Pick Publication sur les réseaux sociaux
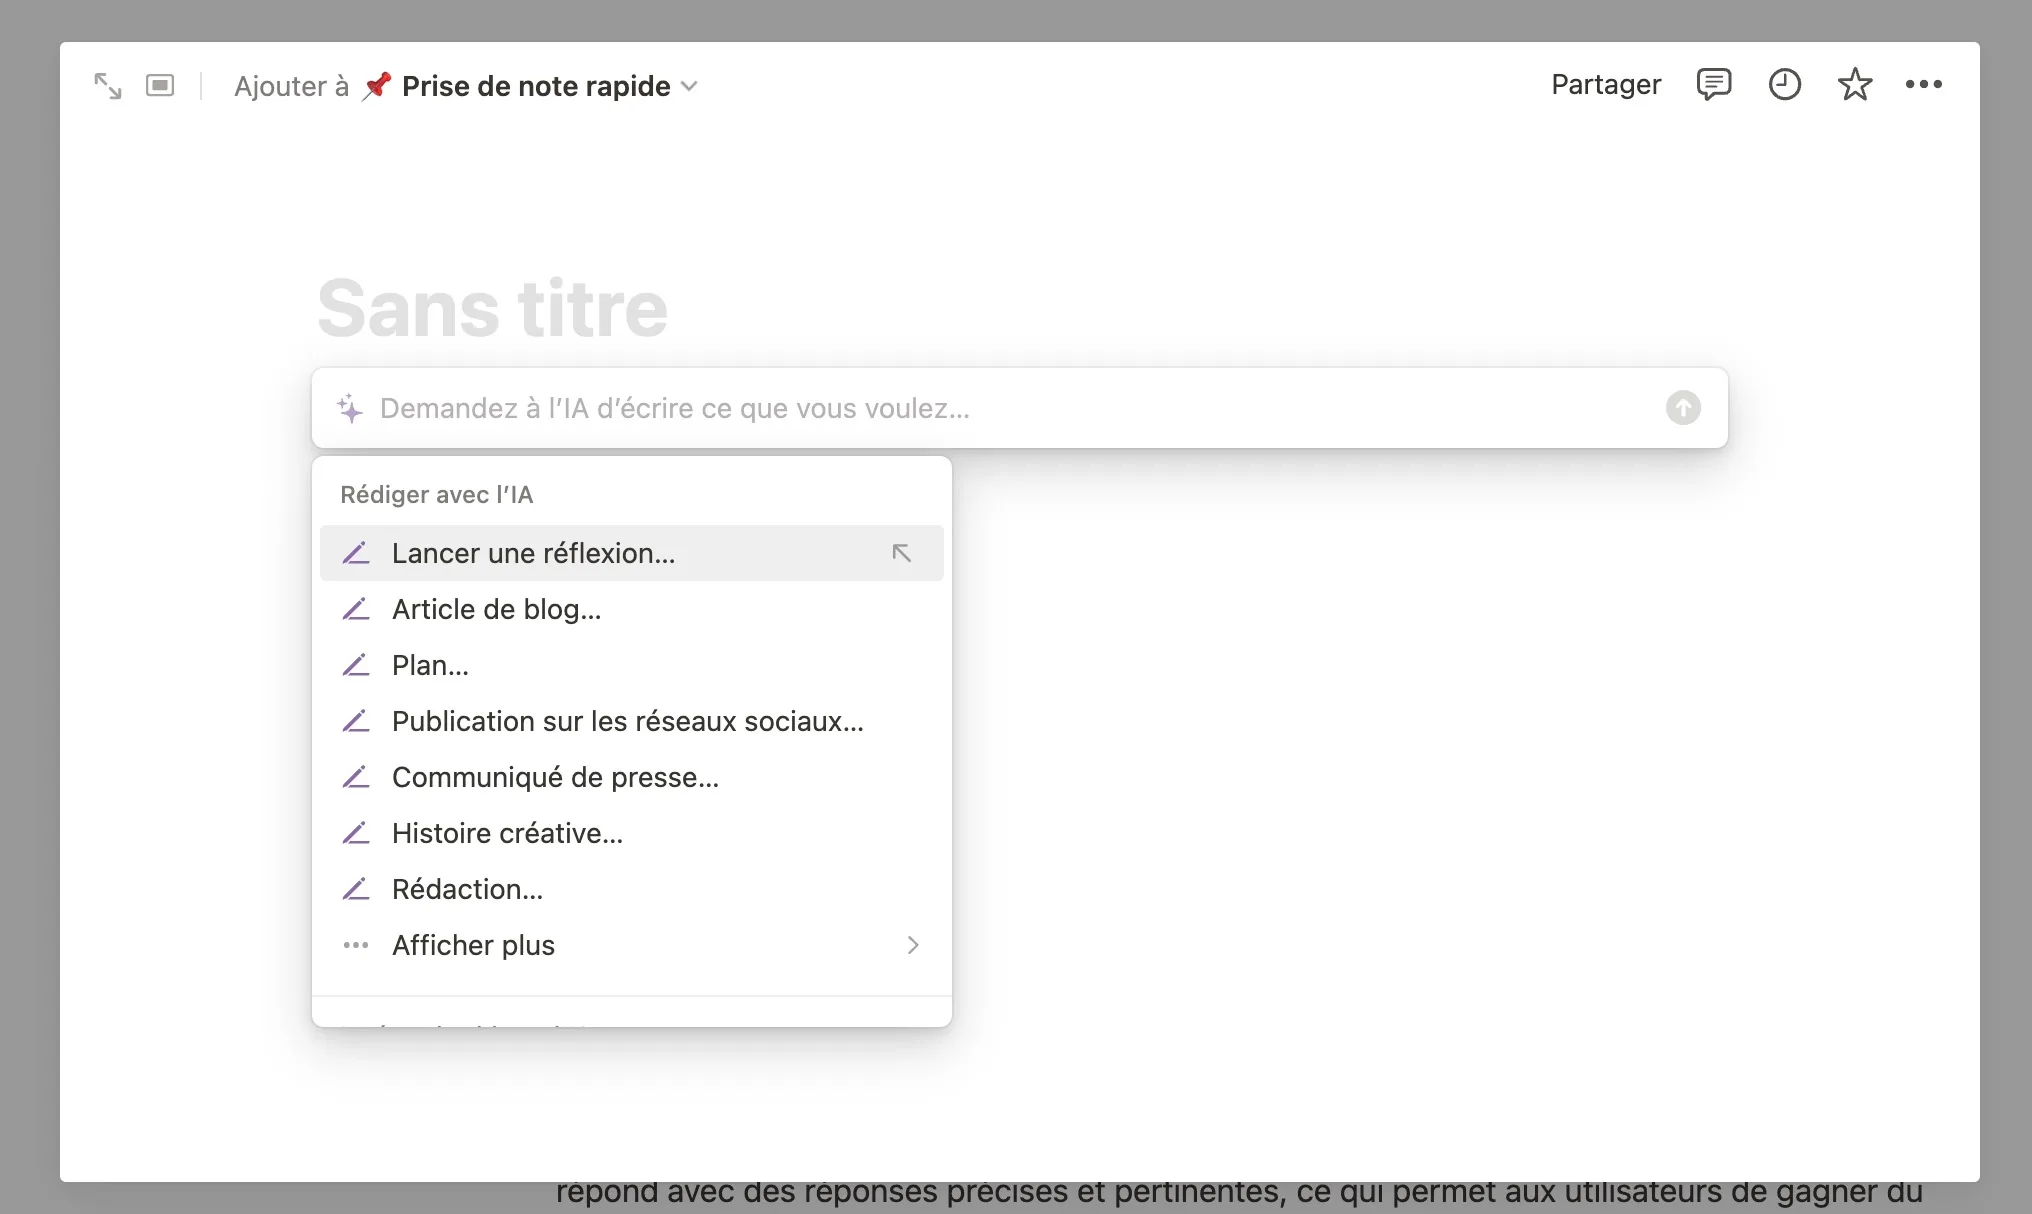Screen dimensions: 2032x1214 627,721
